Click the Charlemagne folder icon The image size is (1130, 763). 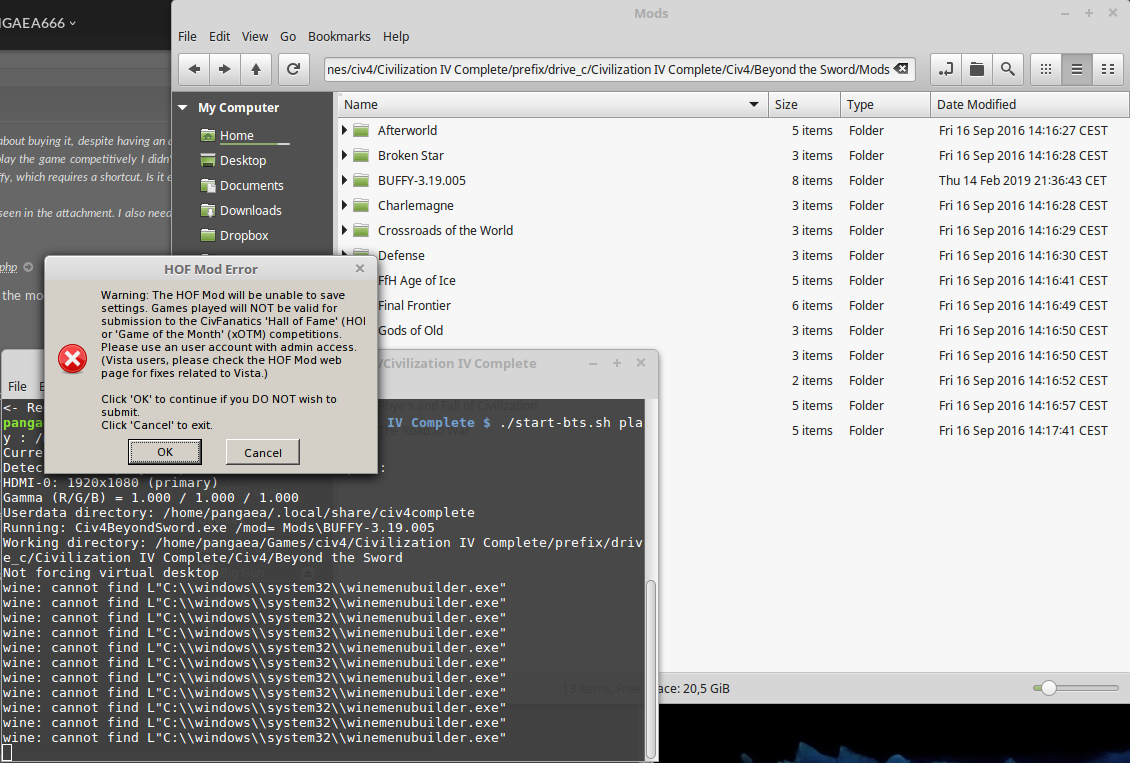361,205
